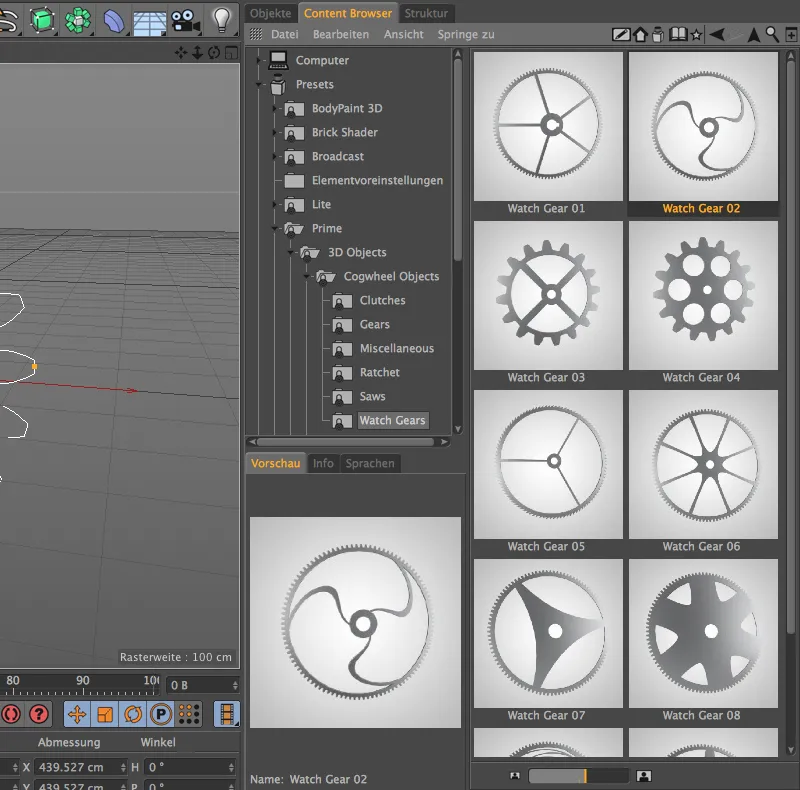Open the orange film strip render icon
This screenshot has width=800, height=790.
pos(227,714)
